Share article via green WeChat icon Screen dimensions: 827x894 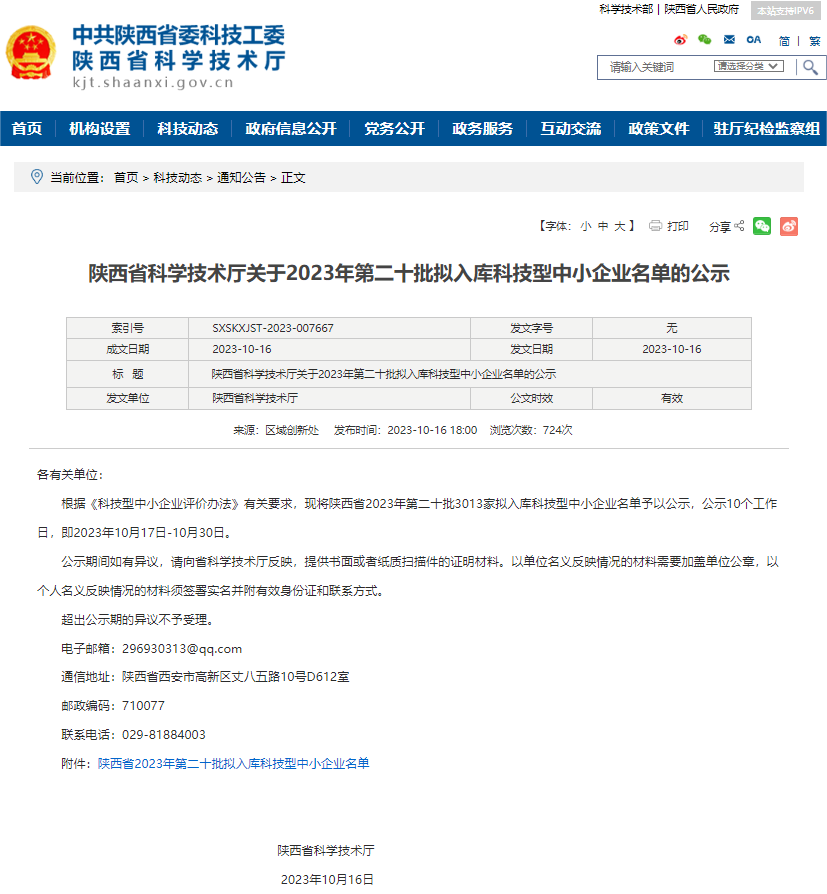[762, 226]
